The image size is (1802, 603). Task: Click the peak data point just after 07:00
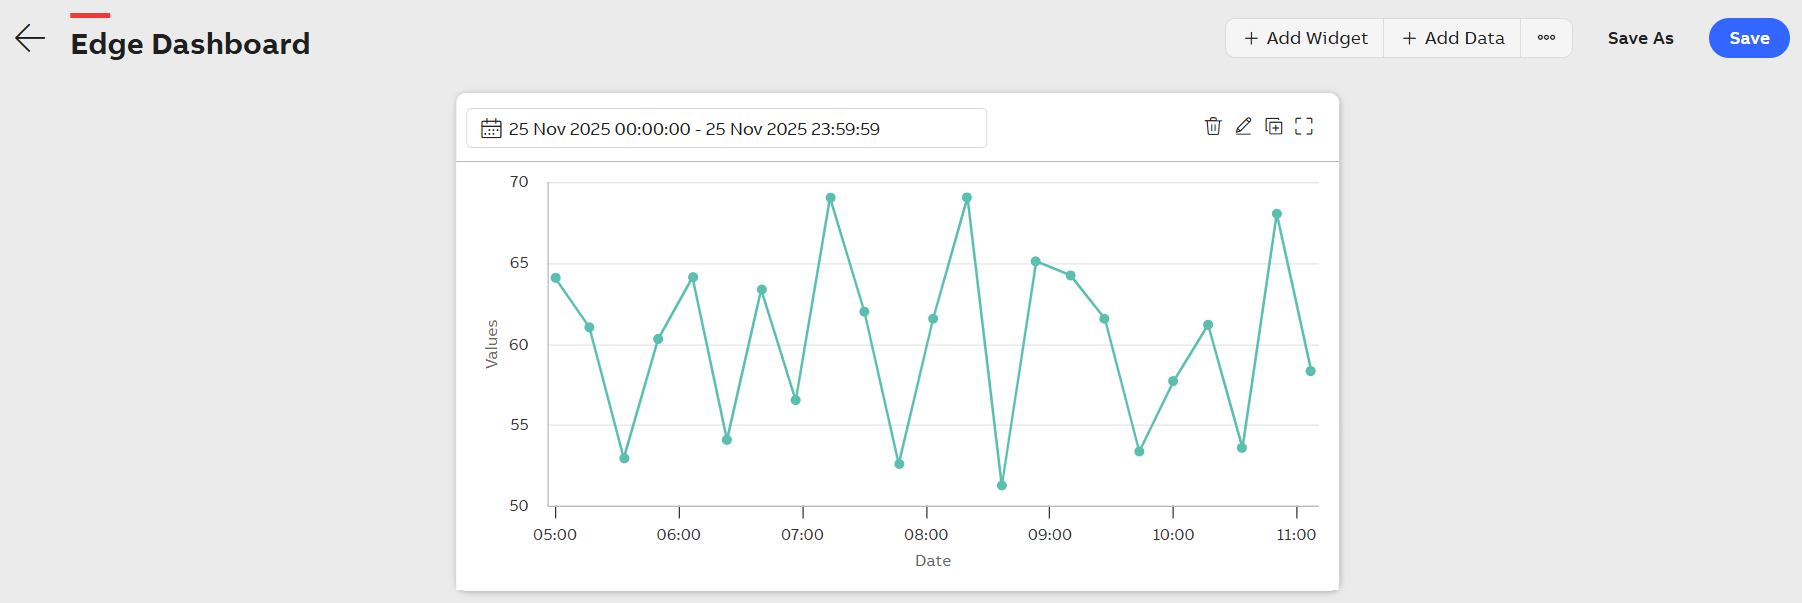coord(830,198)
